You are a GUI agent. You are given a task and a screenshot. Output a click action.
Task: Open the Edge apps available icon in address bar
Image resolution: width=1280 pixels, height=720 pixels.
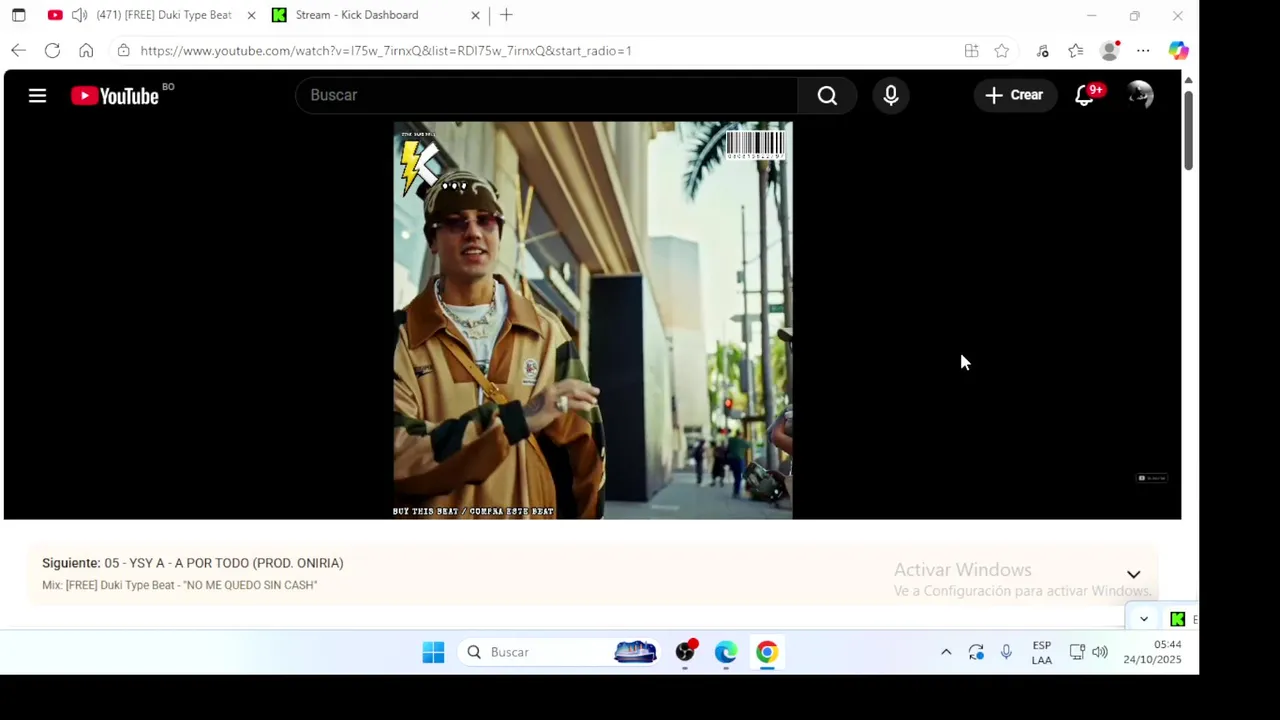point(971,51)
